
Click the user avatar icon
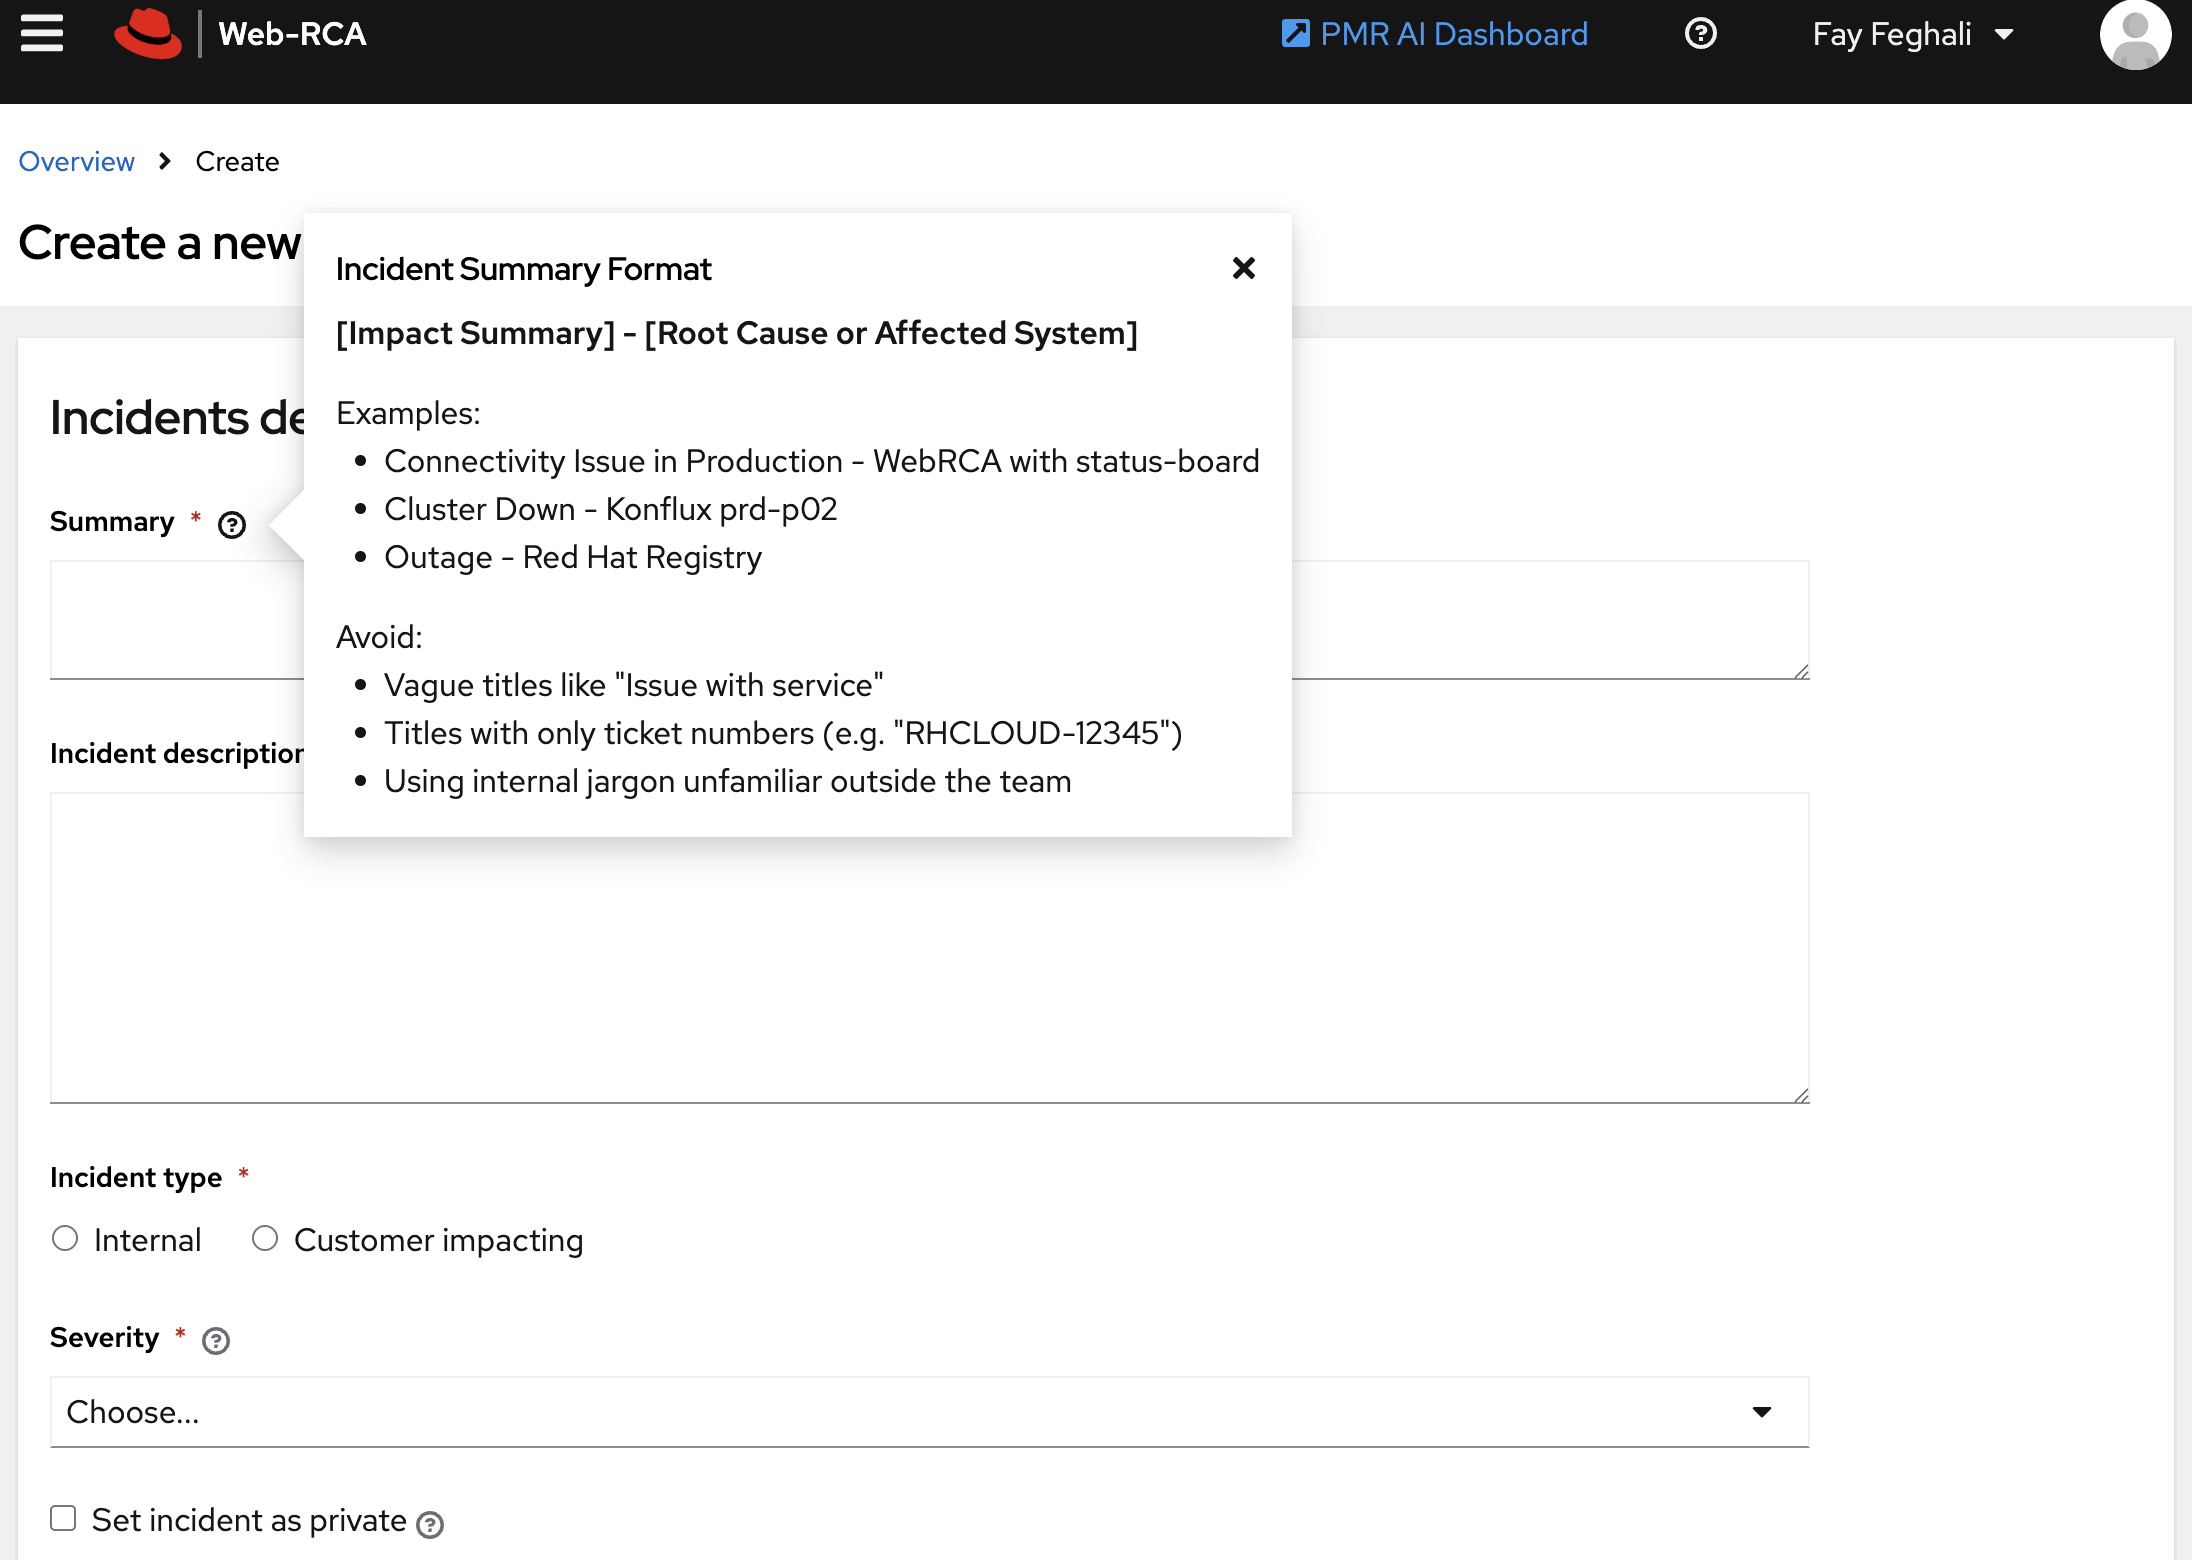[2135, 34]
